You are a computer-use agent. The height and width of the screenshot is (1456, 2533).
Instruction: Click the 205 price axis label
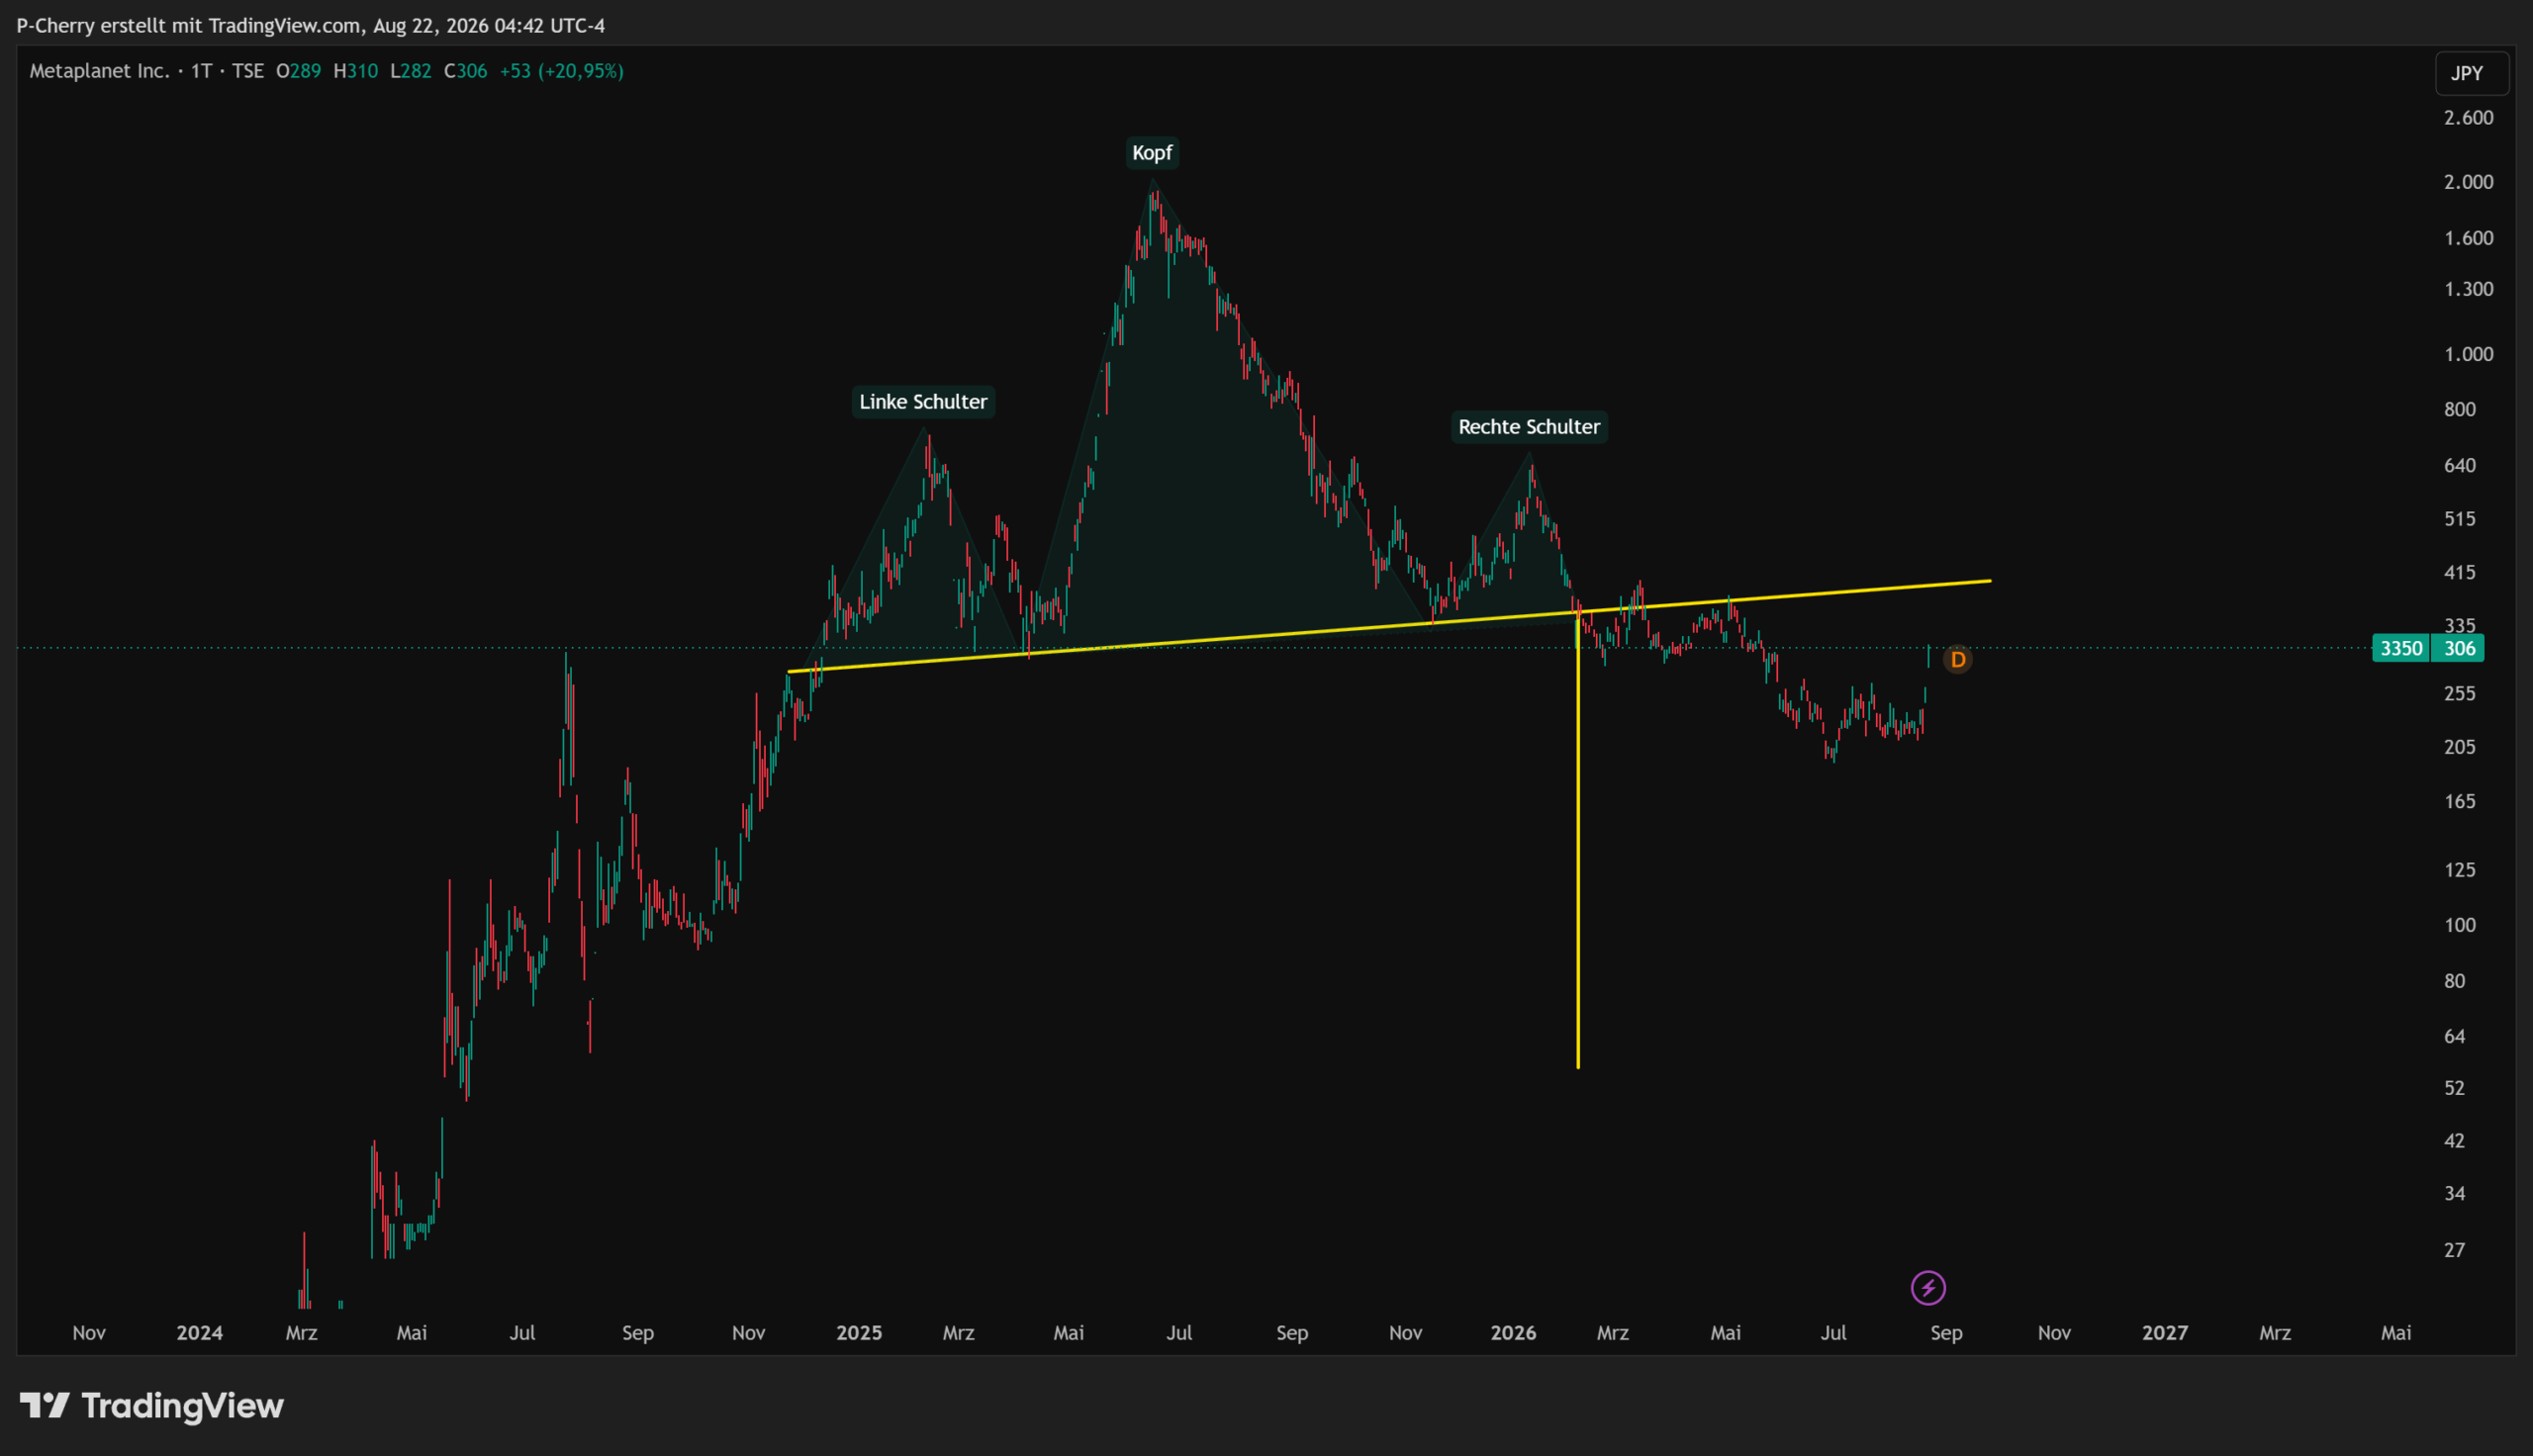2459,747
